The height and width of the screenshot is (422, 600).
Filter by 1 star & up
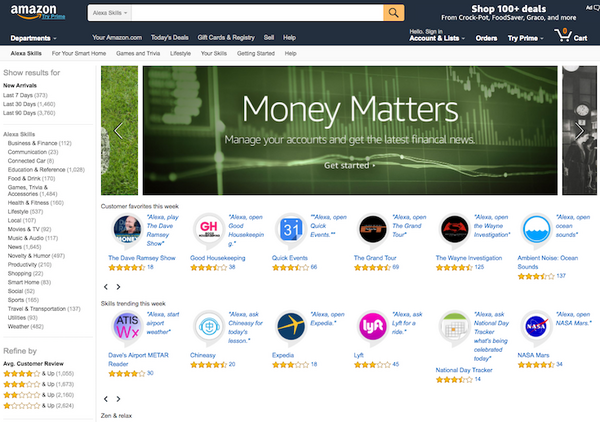click(39, 406)
